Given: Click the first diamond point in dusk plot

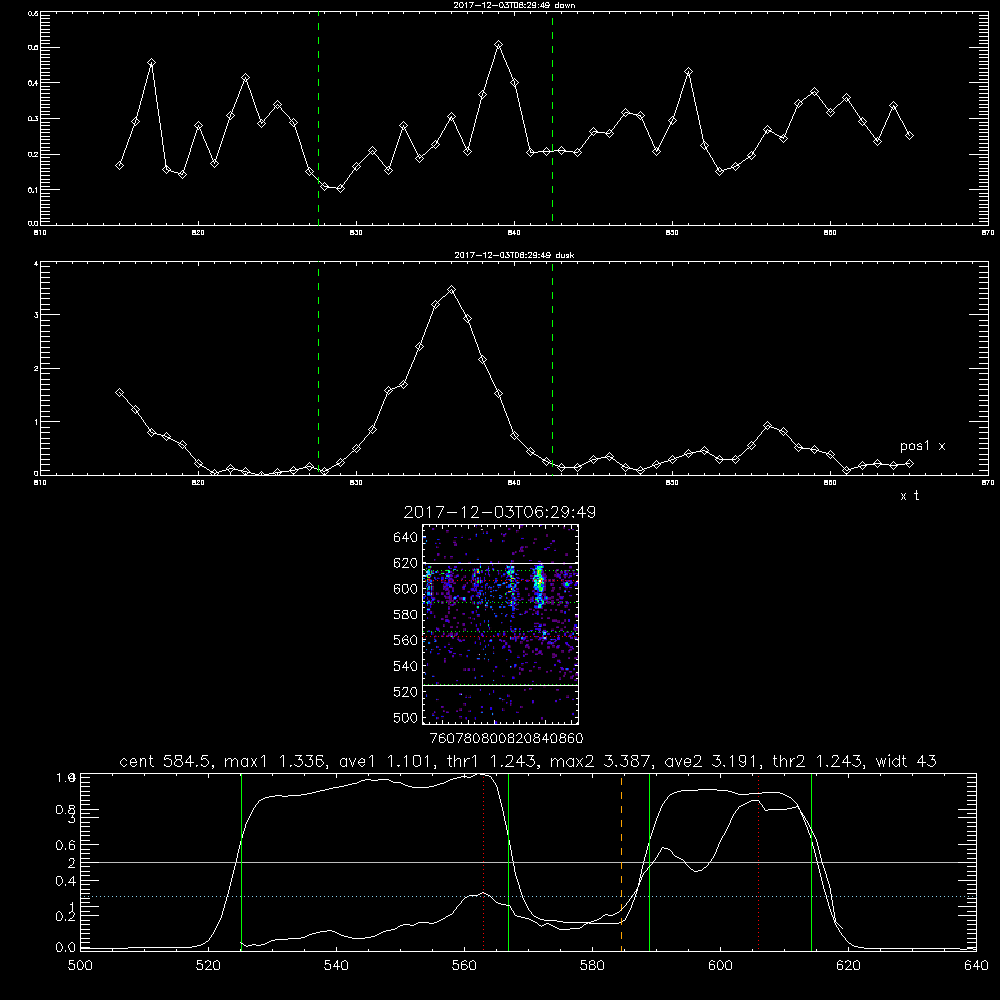Looking at the screenshot, I should pyautogui.click(x=119, y=393).
